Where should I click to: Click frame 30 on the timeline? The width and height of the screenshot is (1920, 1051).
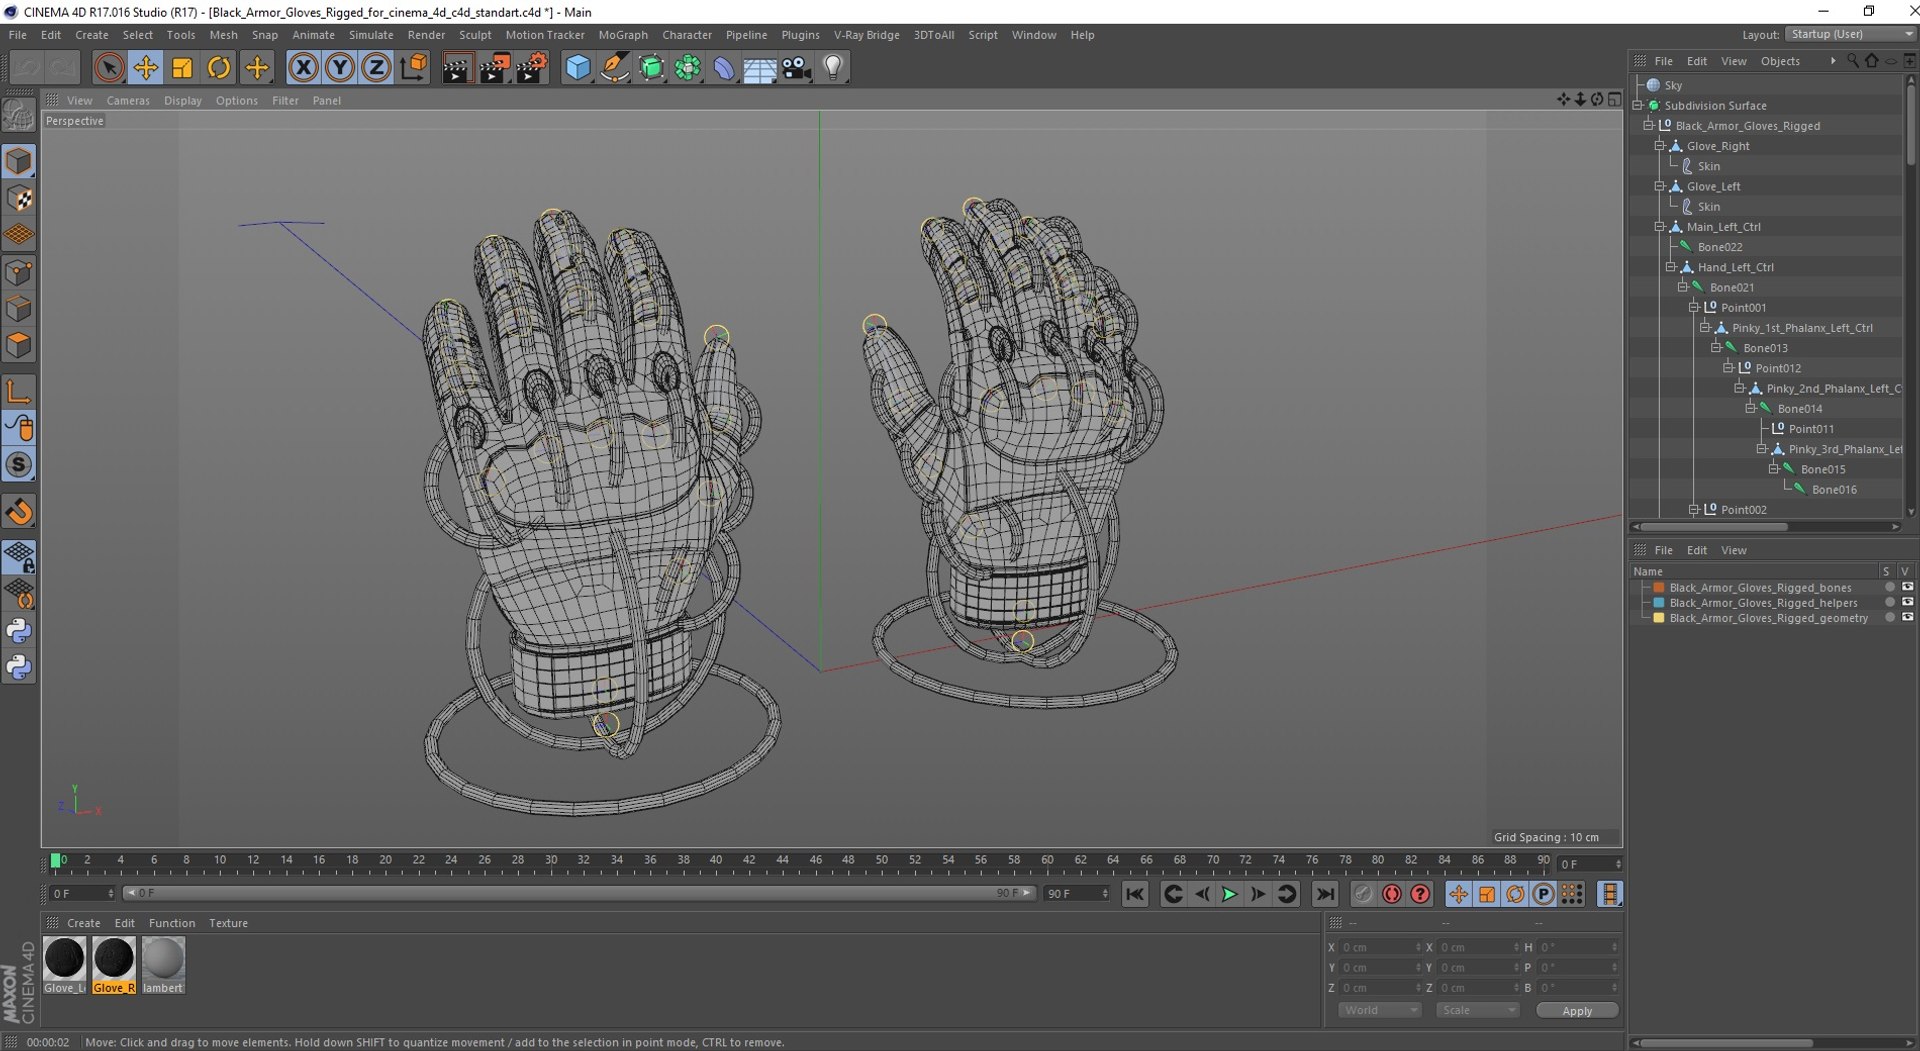pos(551,861)
